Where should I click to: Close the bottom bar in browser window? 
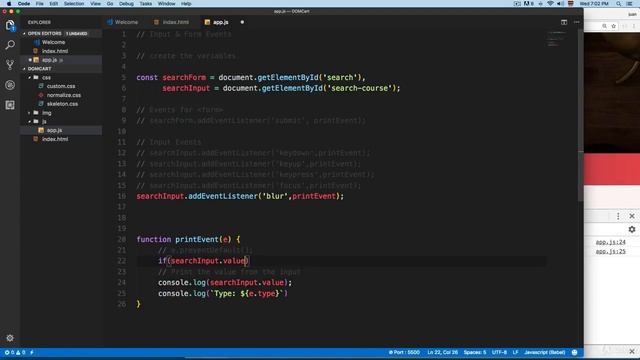632,351
